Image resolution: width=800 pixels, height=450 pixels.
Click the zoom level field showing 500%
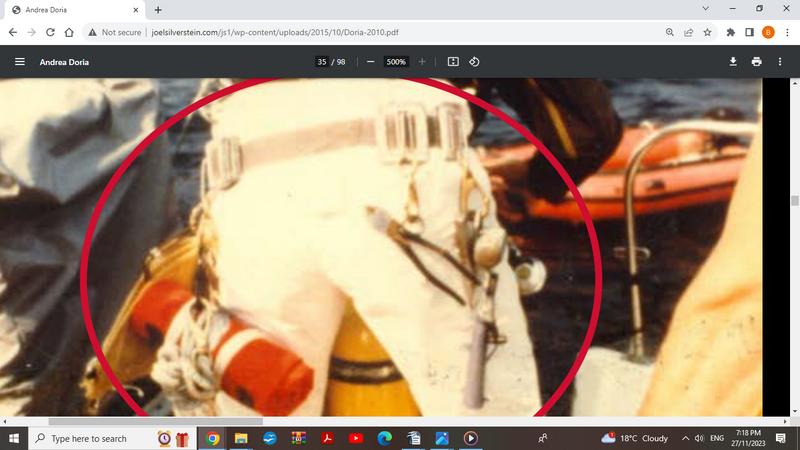(x=396, y=62)
